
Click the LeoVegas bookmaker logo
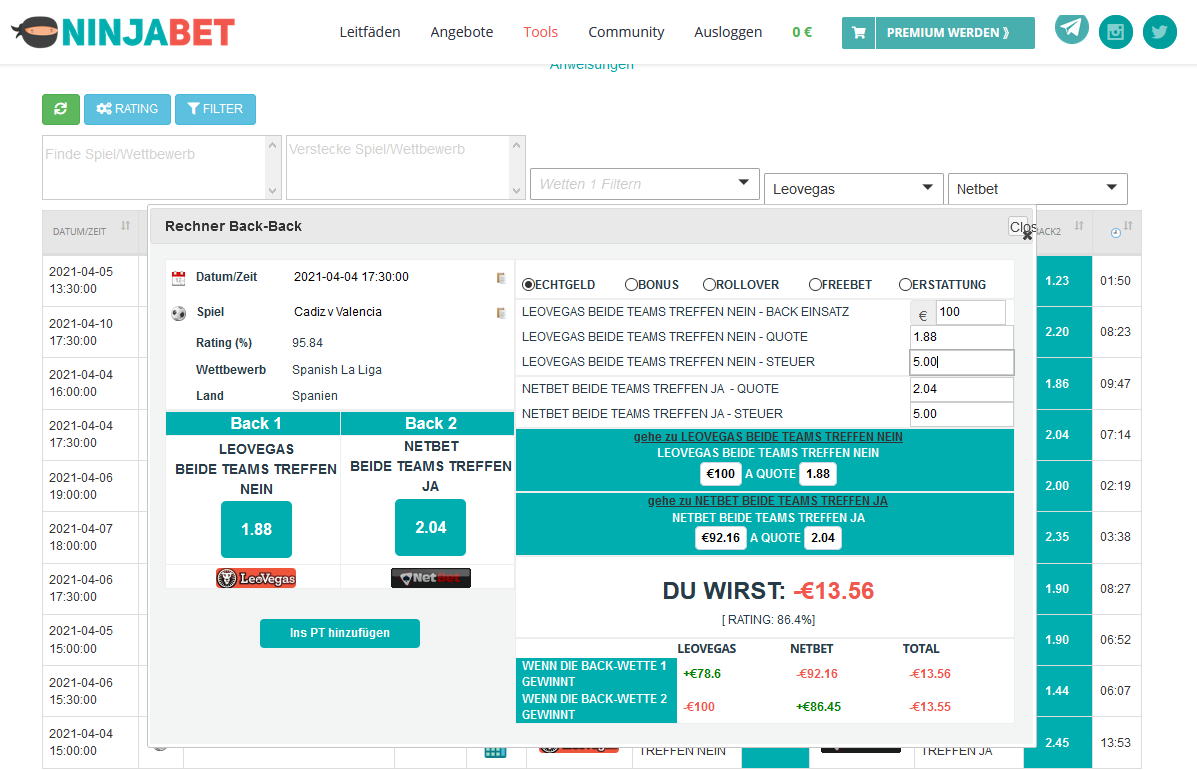[x=256, y=578]
